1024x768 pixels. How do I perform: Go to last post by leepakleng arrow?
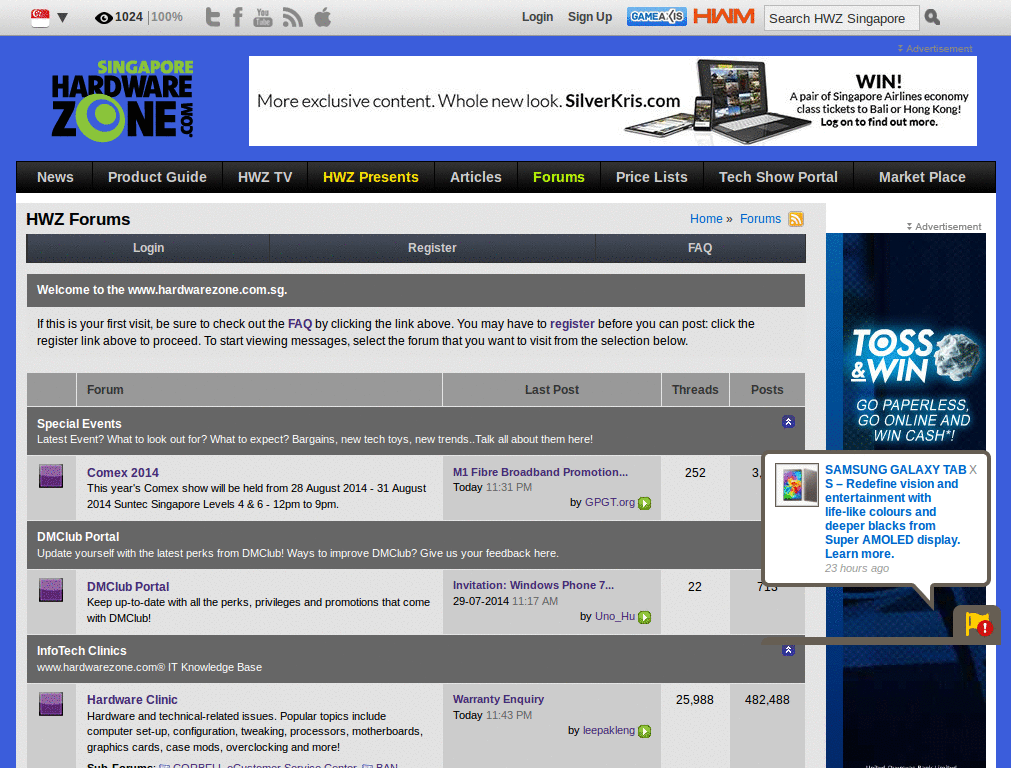[645, 731]
